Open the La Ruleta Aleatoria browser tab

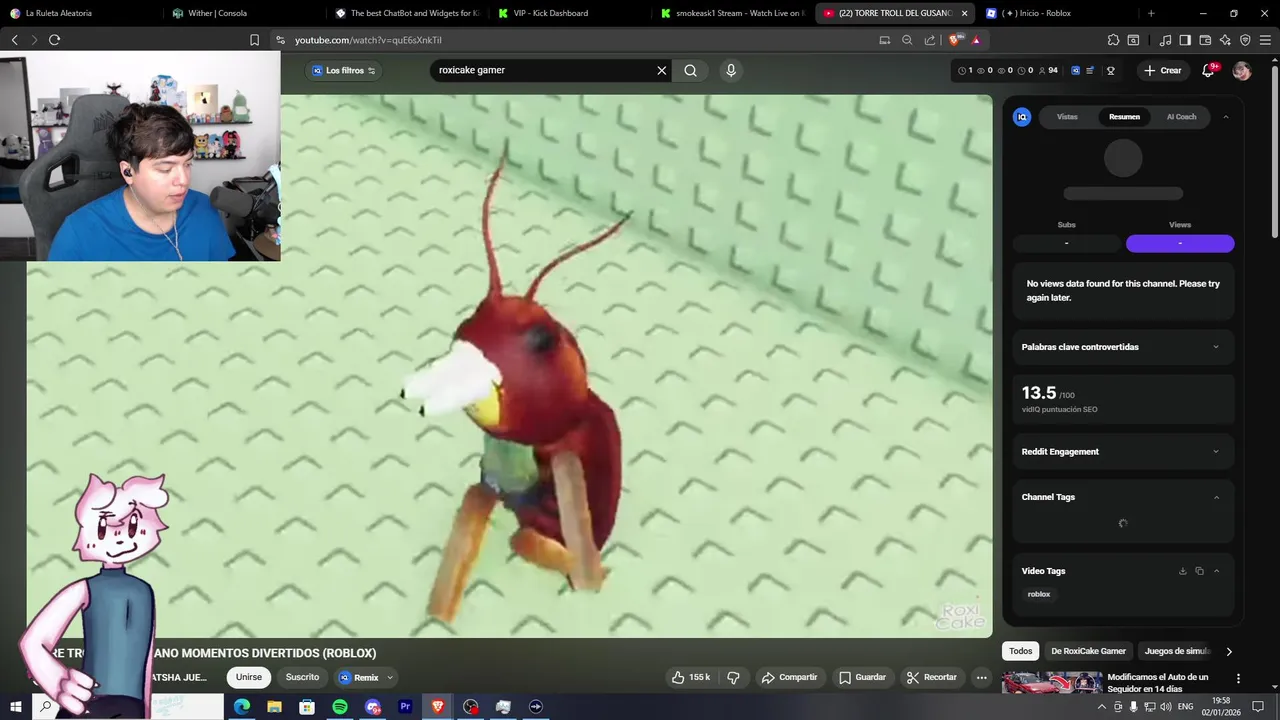pyautogui.click(x=80, y=13)
